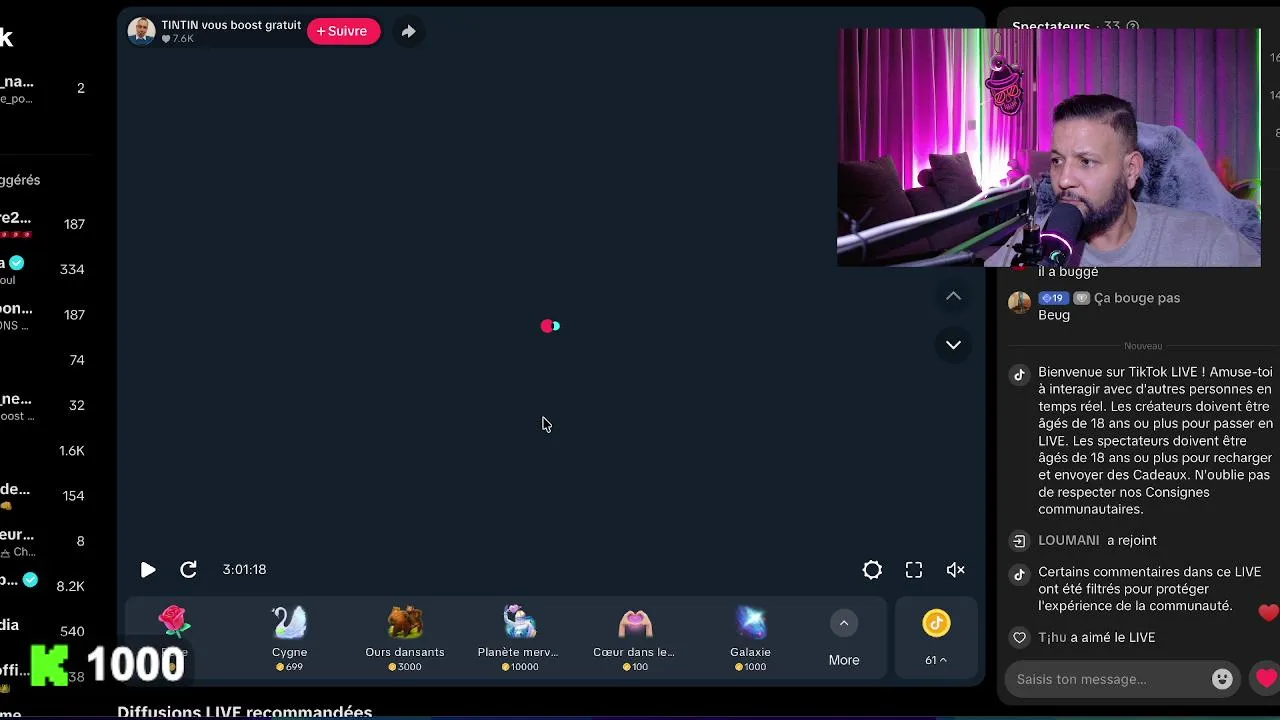1280x720 pixels.
Task: Open Spectateurs help info icon
Action: tap(1132, 27)
